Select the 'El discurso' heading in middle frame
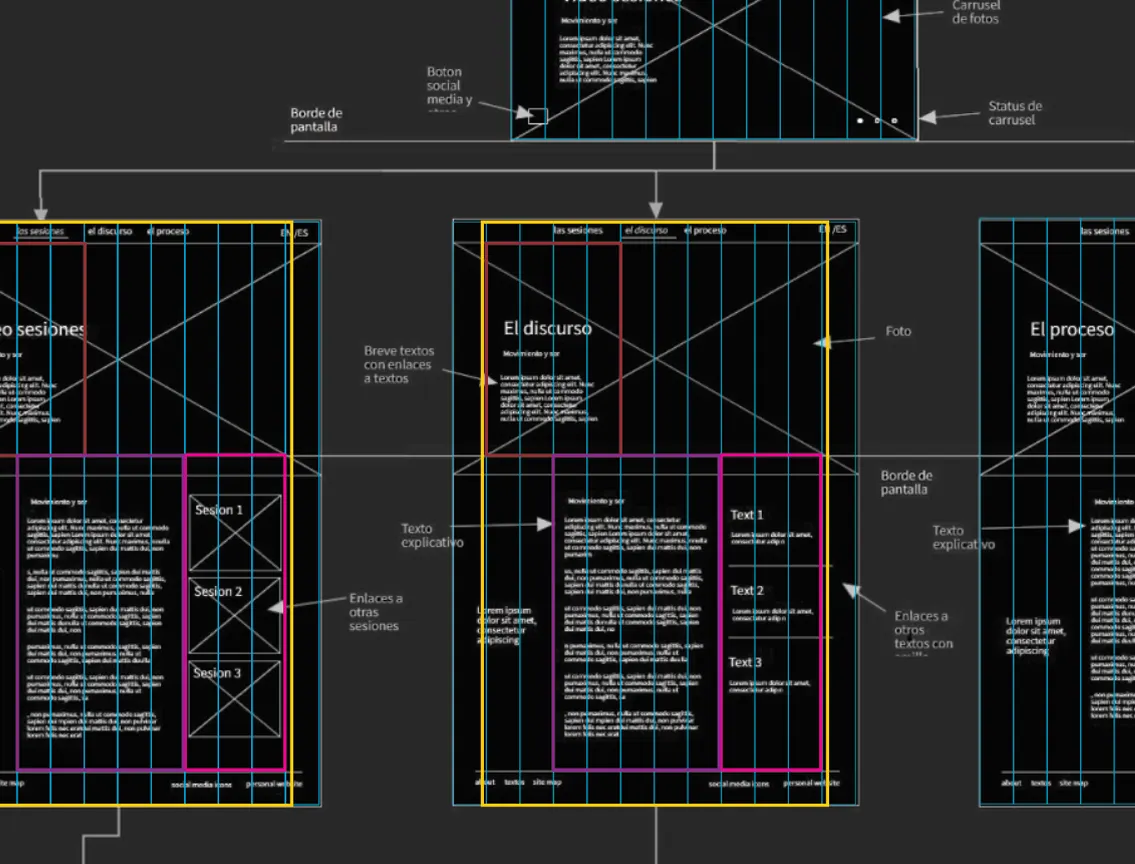Viewport: 1135px width, 864px height. [x=547, y=329]
